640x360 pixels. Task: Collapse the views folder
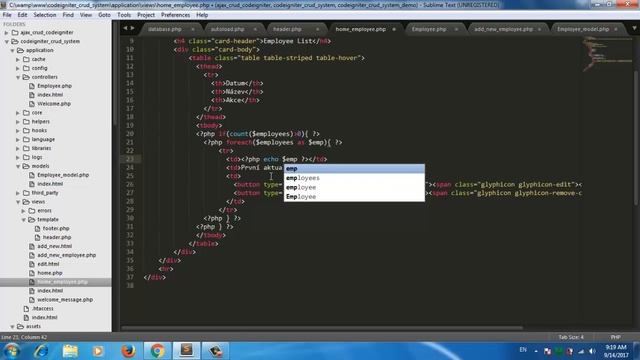[18, 202]
